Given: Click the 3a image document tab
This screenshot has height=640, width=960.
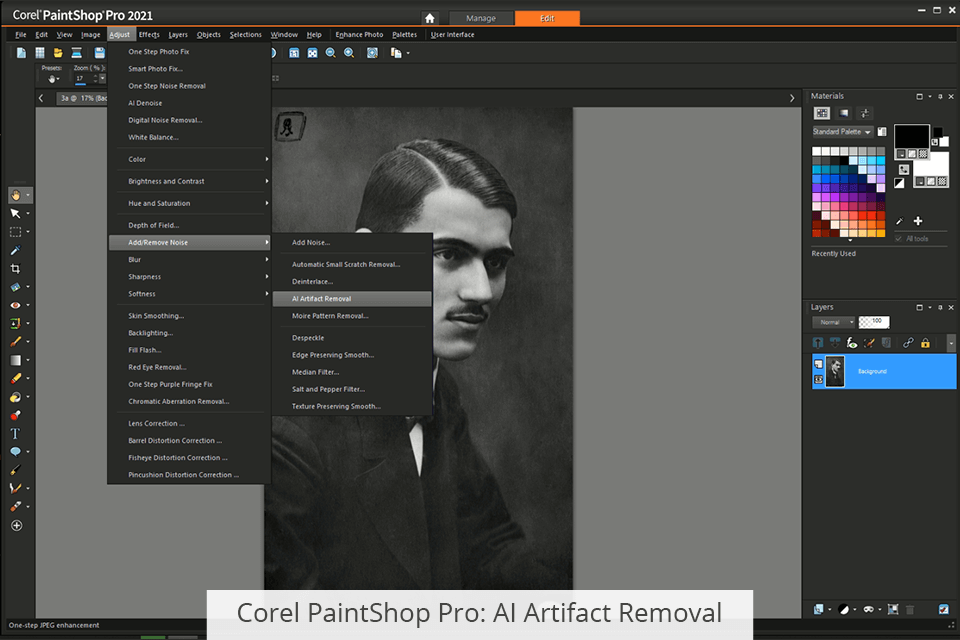Looking at the screenshot, I should pos(82,98).
